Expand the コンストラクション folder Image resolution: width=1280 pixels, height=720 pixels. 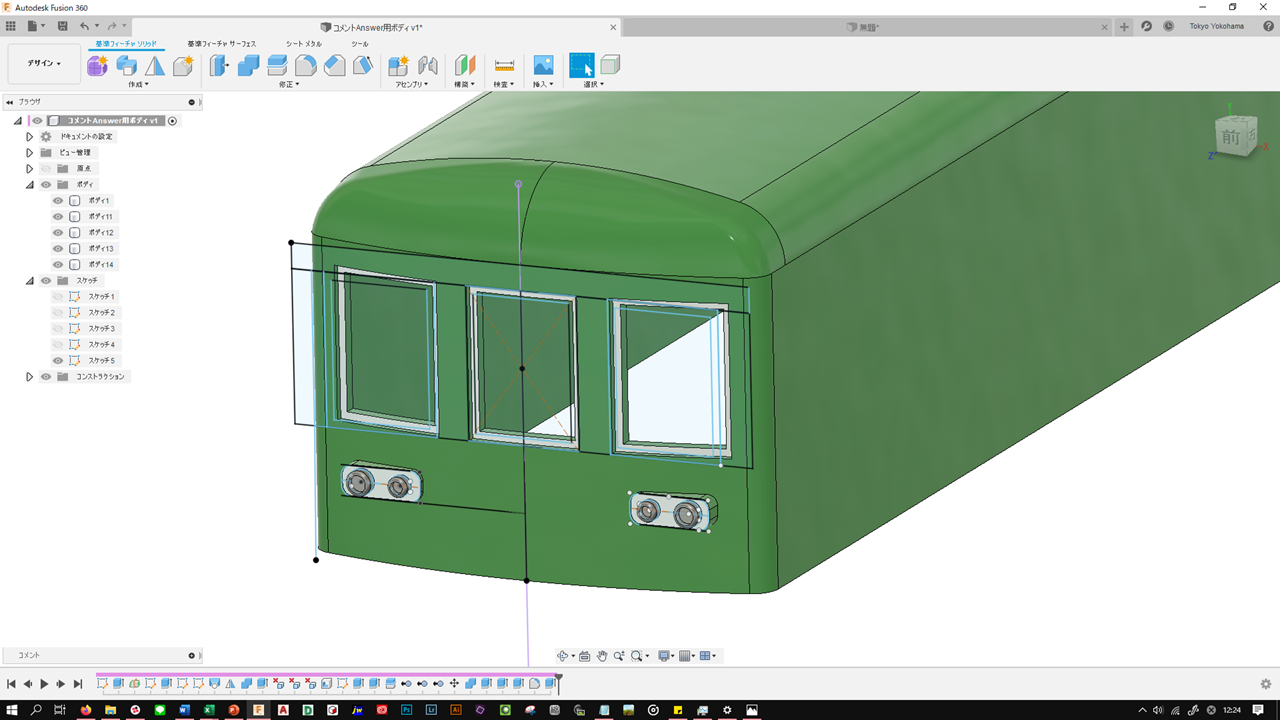(30, 377)
